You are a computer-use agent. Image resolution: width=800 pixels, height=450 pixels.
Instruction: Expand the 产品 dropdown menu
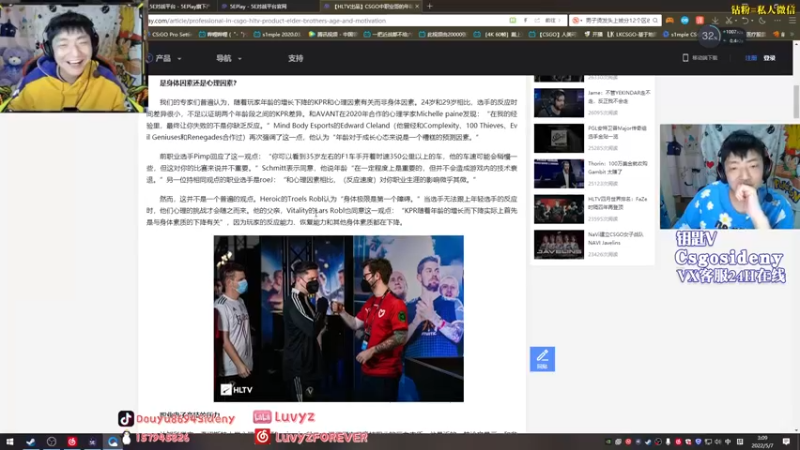[x=167, y=58]
